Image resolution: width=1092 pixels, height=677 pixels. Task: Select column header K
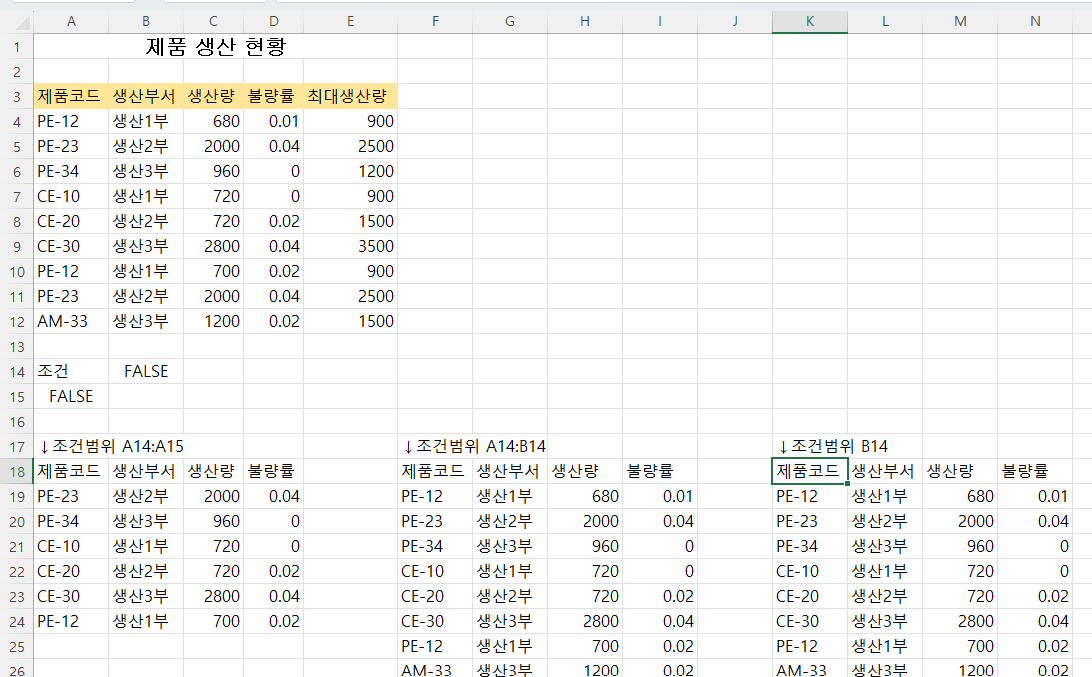point(809,21)
